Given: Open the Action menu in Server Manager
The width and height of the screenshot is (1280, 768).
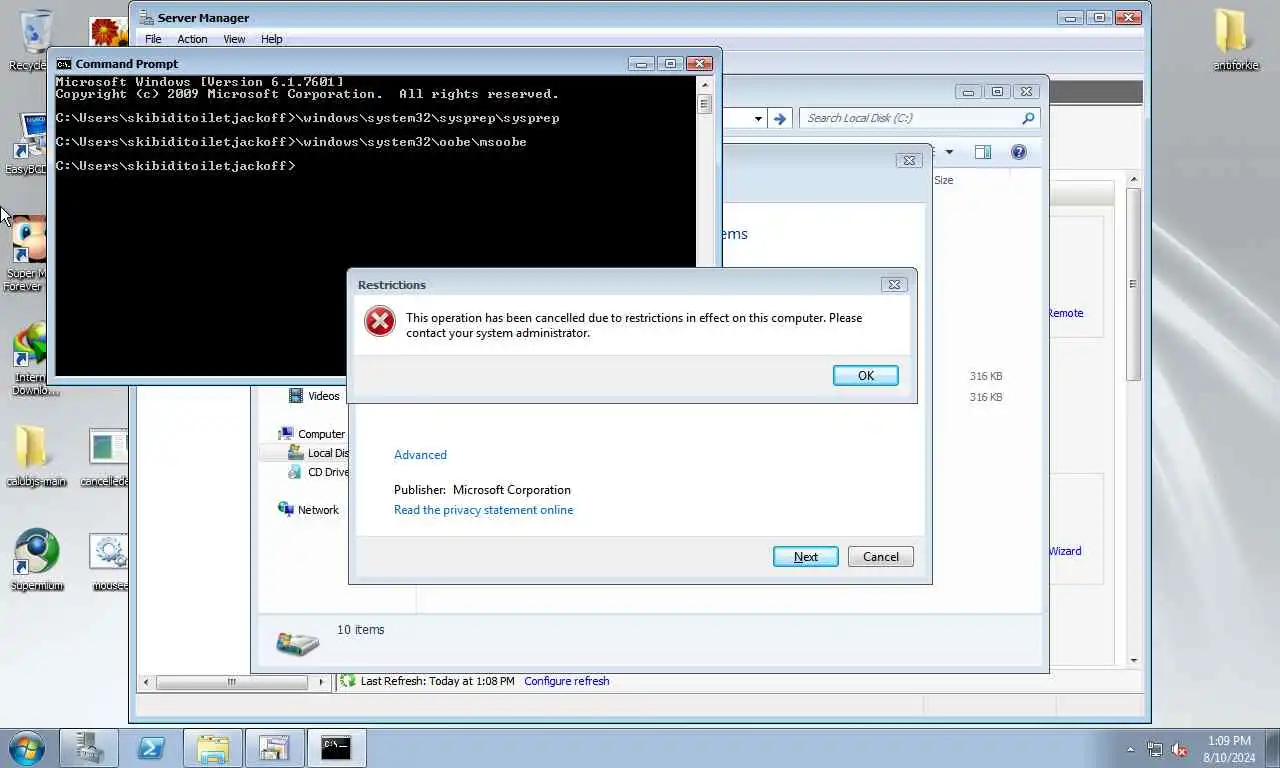Looking at the screenshot, I should [x=192, y=39].
